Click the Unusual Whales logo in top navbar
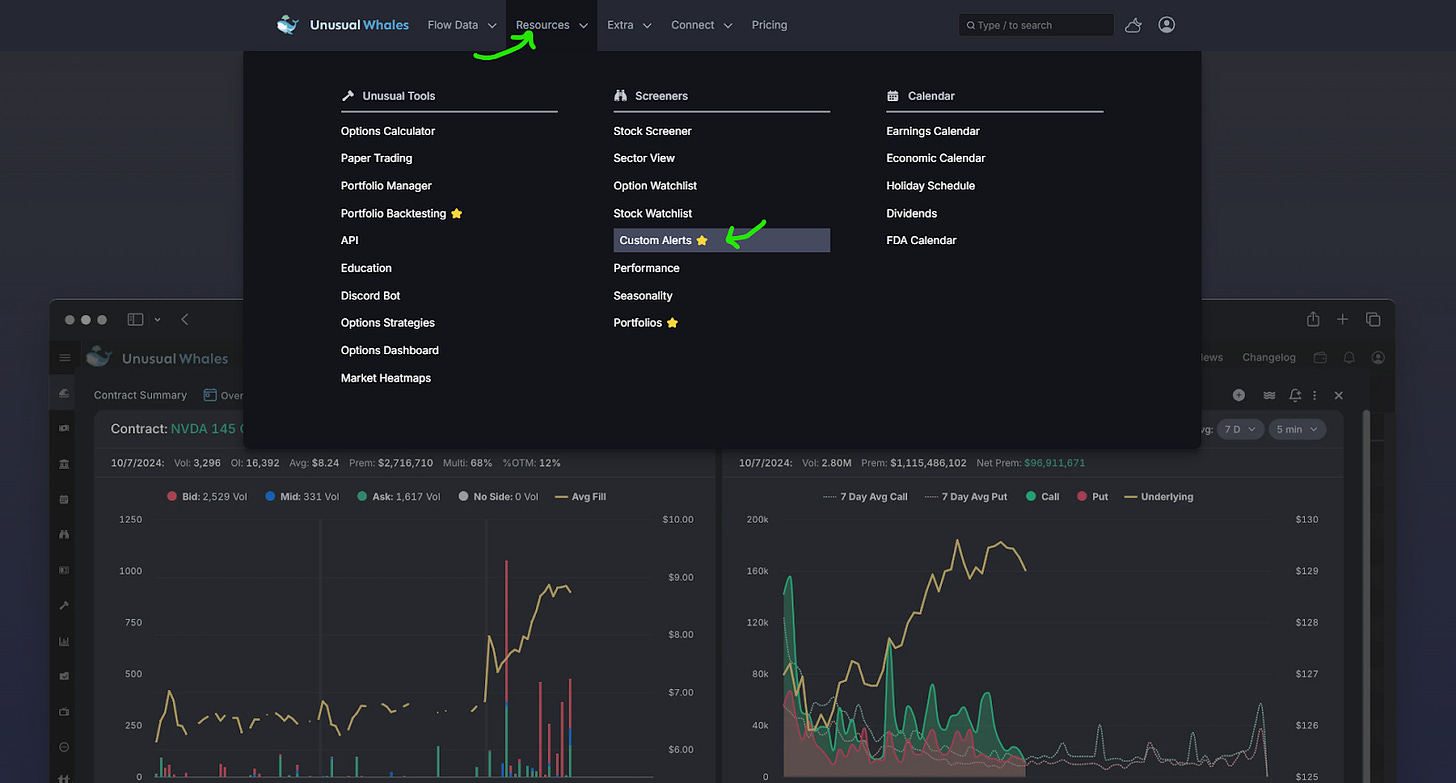This screenshot has height=783, width=1456. [343, 25]
